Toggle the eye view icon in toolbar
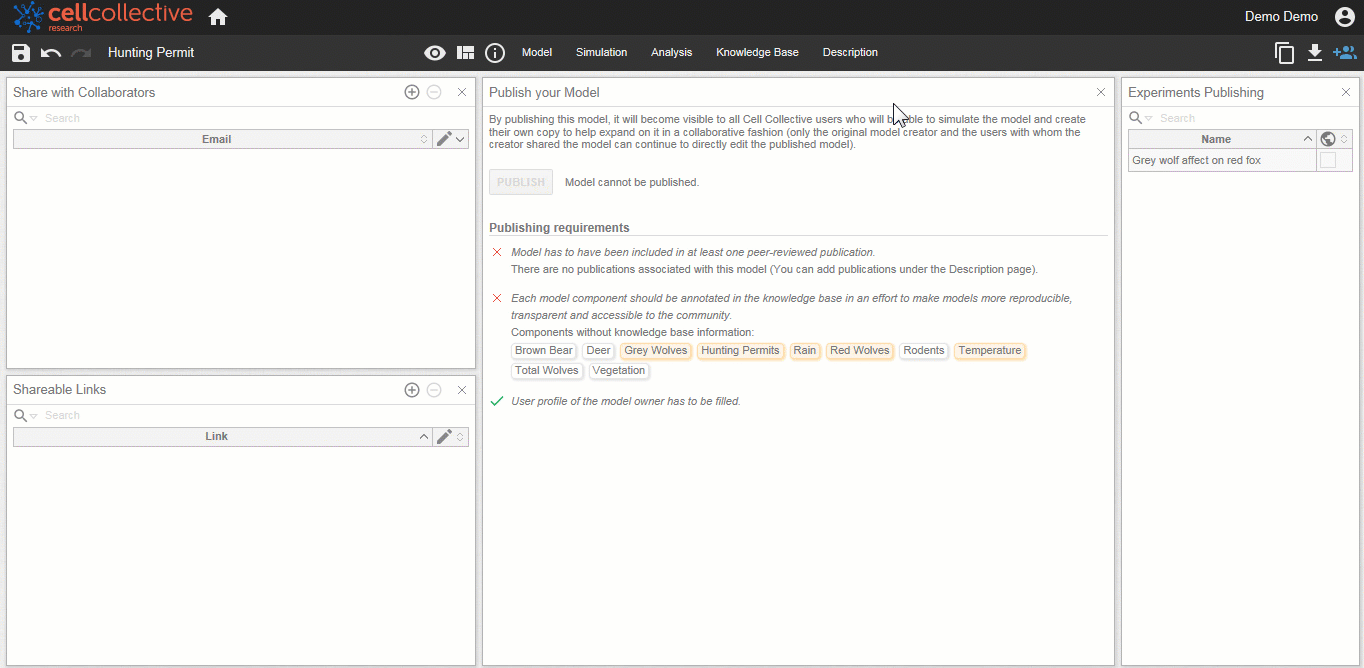This screenshot has width=1364, height=668. click(x=435, y=53)
